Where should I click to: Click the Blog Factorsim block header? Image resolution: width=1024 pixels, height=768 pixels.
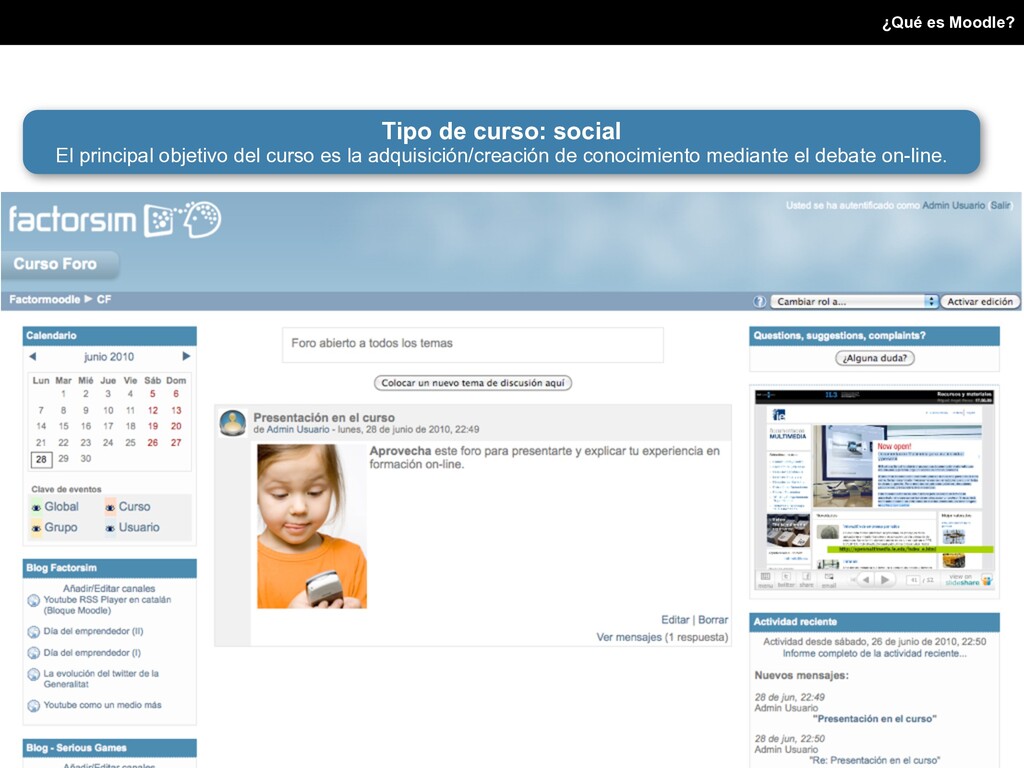[110, 568]
